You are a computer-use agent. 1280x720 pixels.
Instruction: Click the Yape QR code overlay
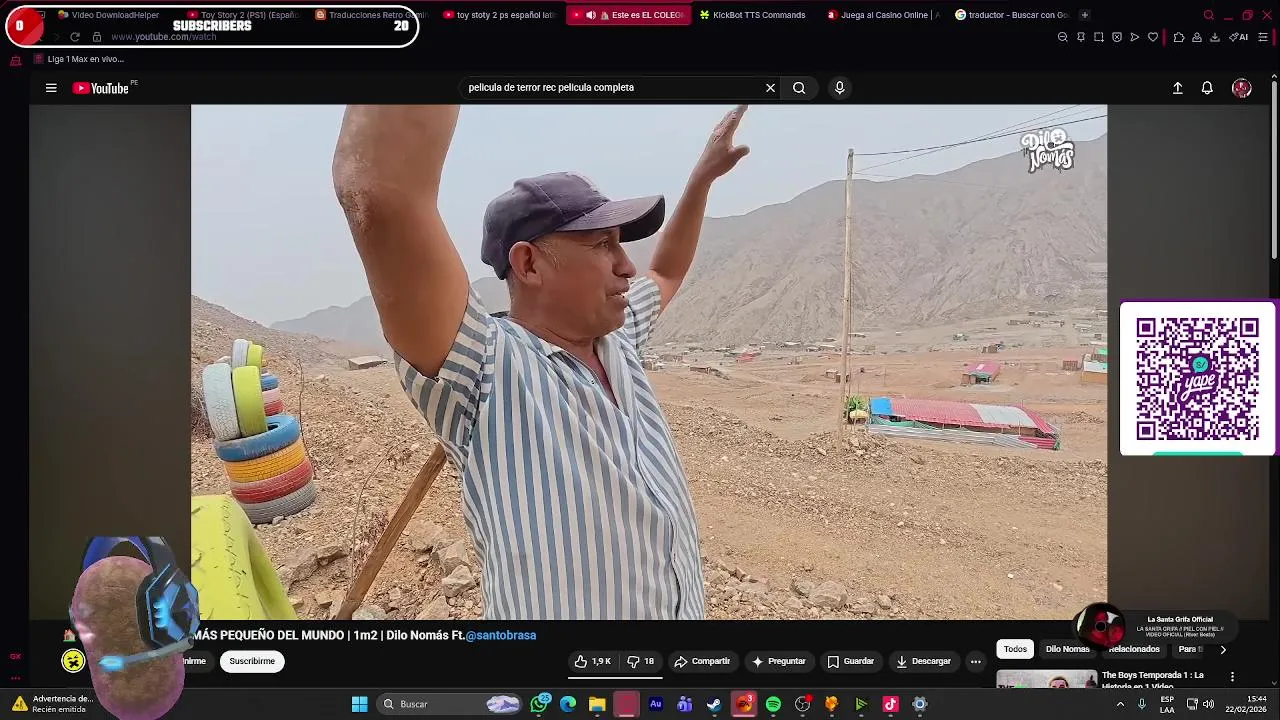tap(1197, 378)
